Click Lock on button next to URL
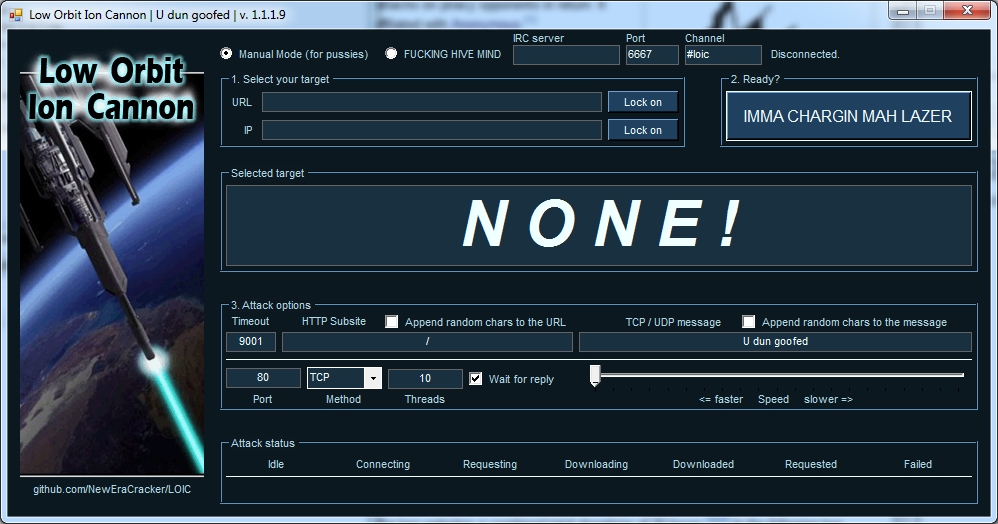This screenshot has height=524, width=998. pyautogui.click(x=642, y=102)
